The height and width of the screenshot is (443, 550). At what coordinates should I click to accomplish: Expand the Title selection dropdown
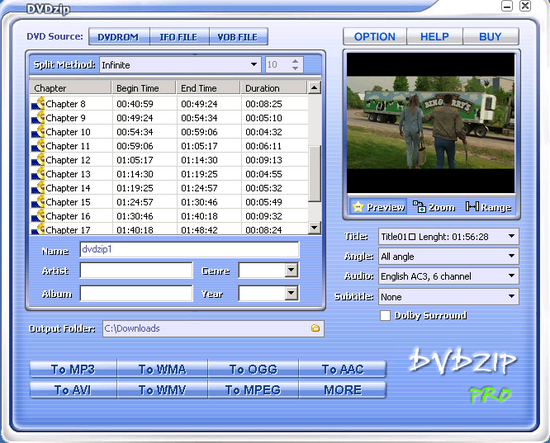point(511,236)
